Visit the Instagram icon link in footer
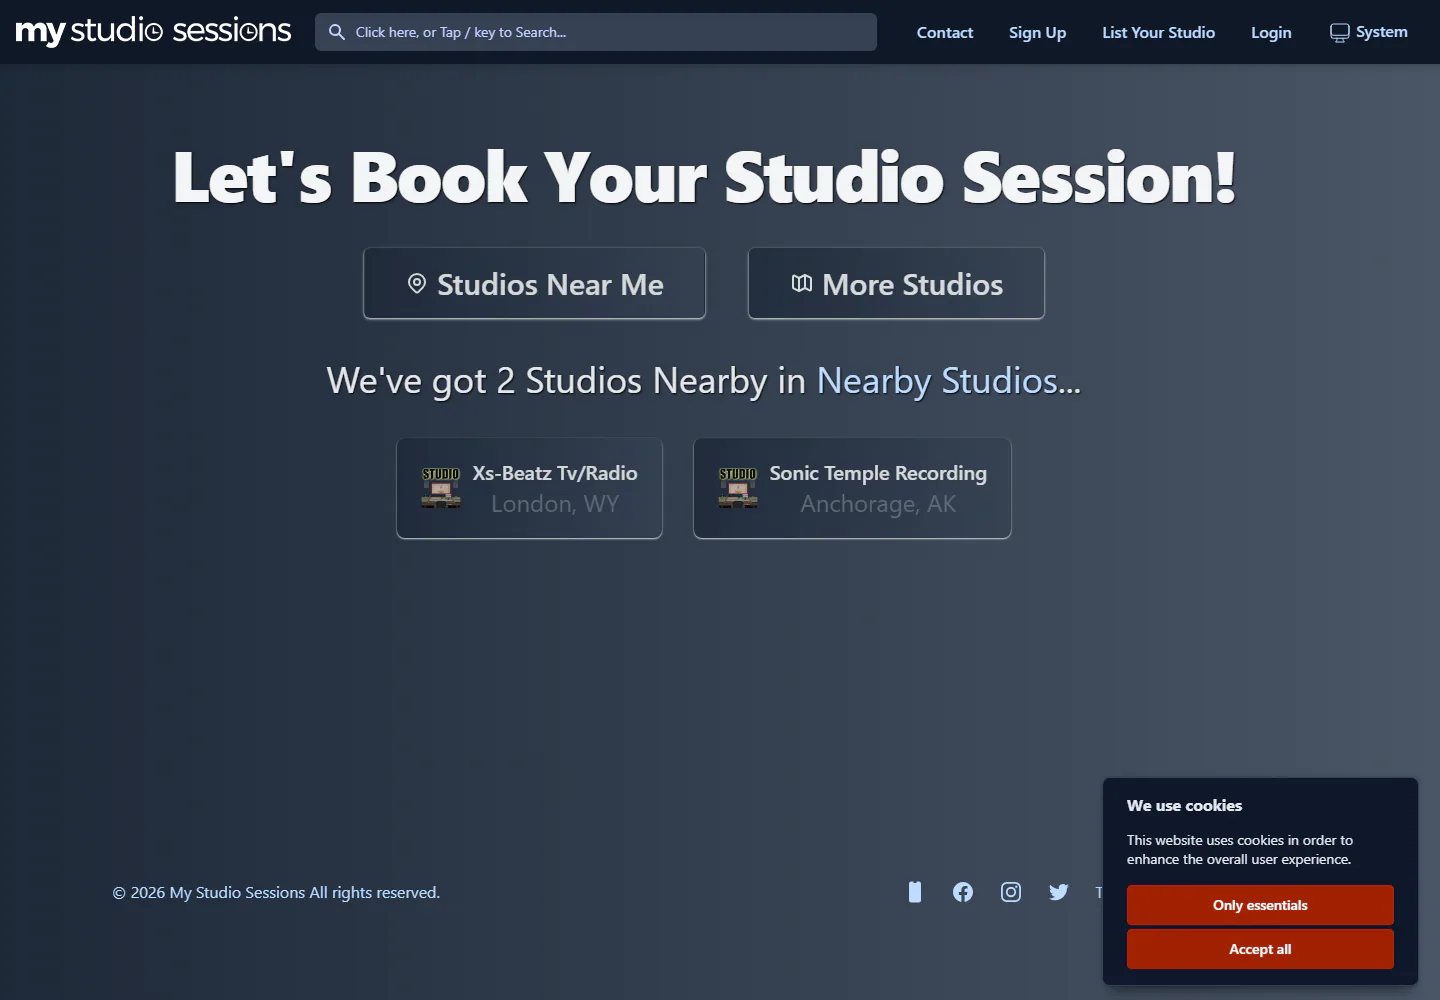This screenshot has width=1440, height=1000. click(x=1011, y=892)
